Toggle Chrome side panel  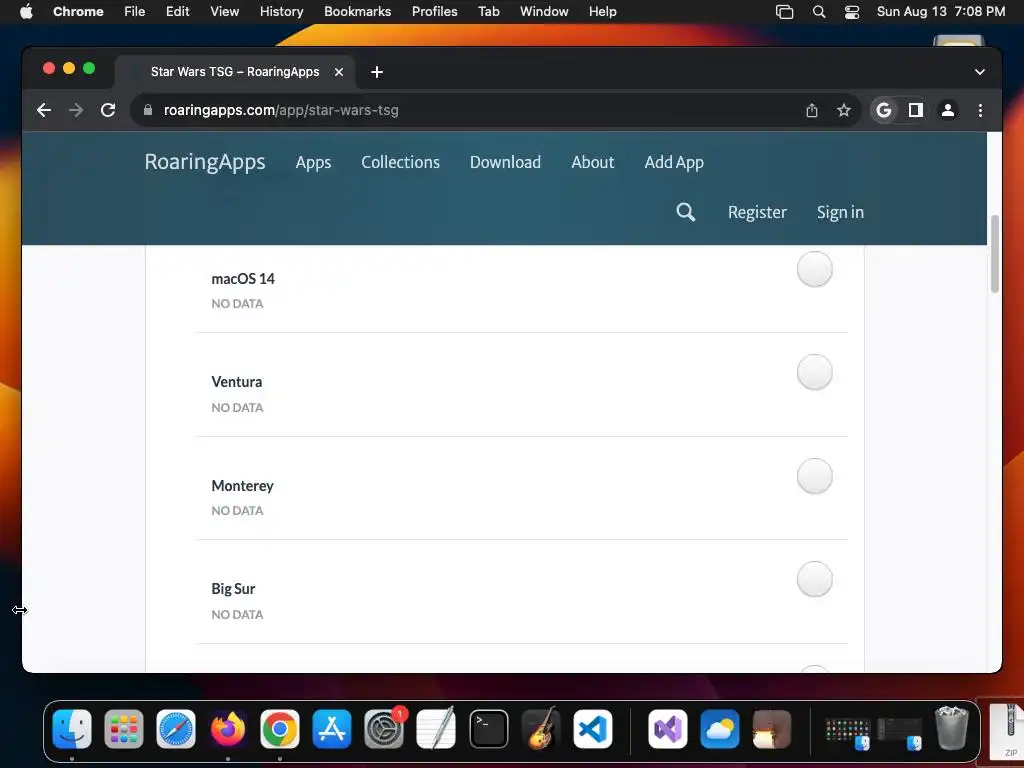916,110
